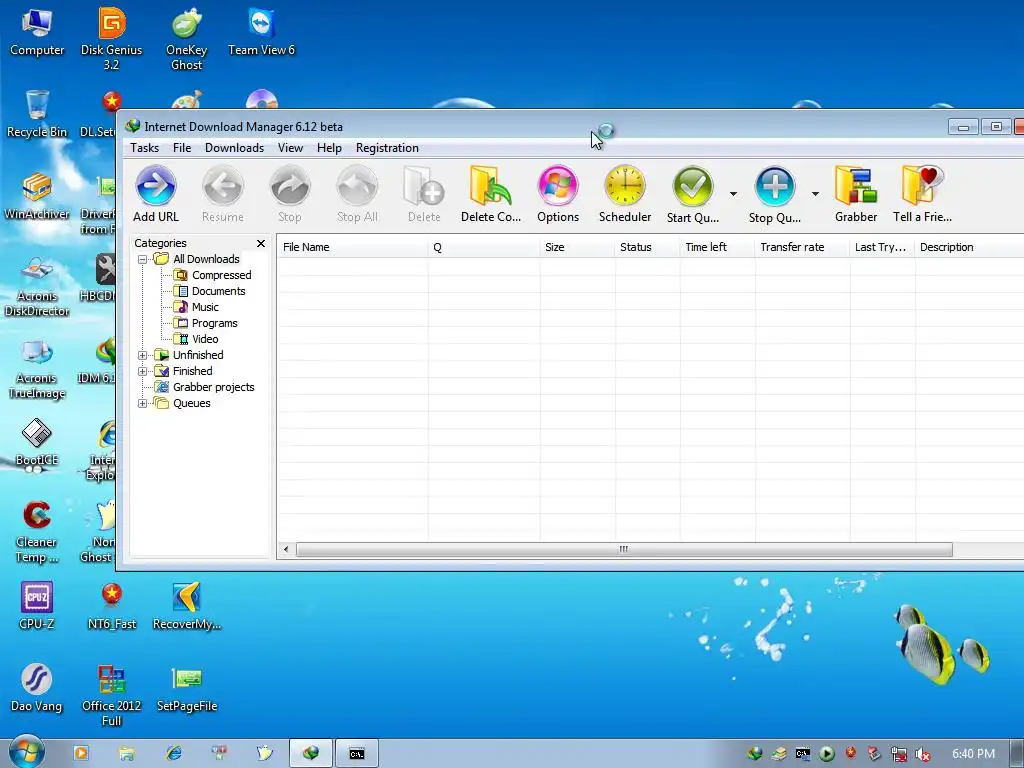Select the CPU-Z desktop icon
Viewport: 1024px width, 768px height.
[x=37, y=606]
